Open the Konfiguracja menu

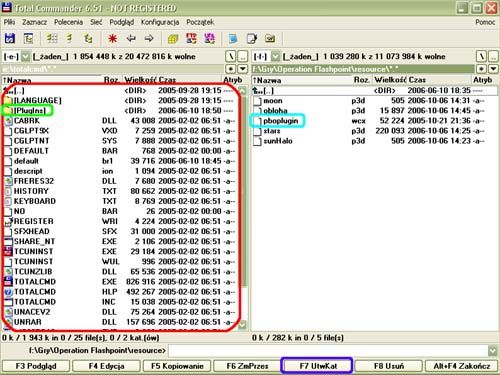pyautogui.click(x=160, y=22)
